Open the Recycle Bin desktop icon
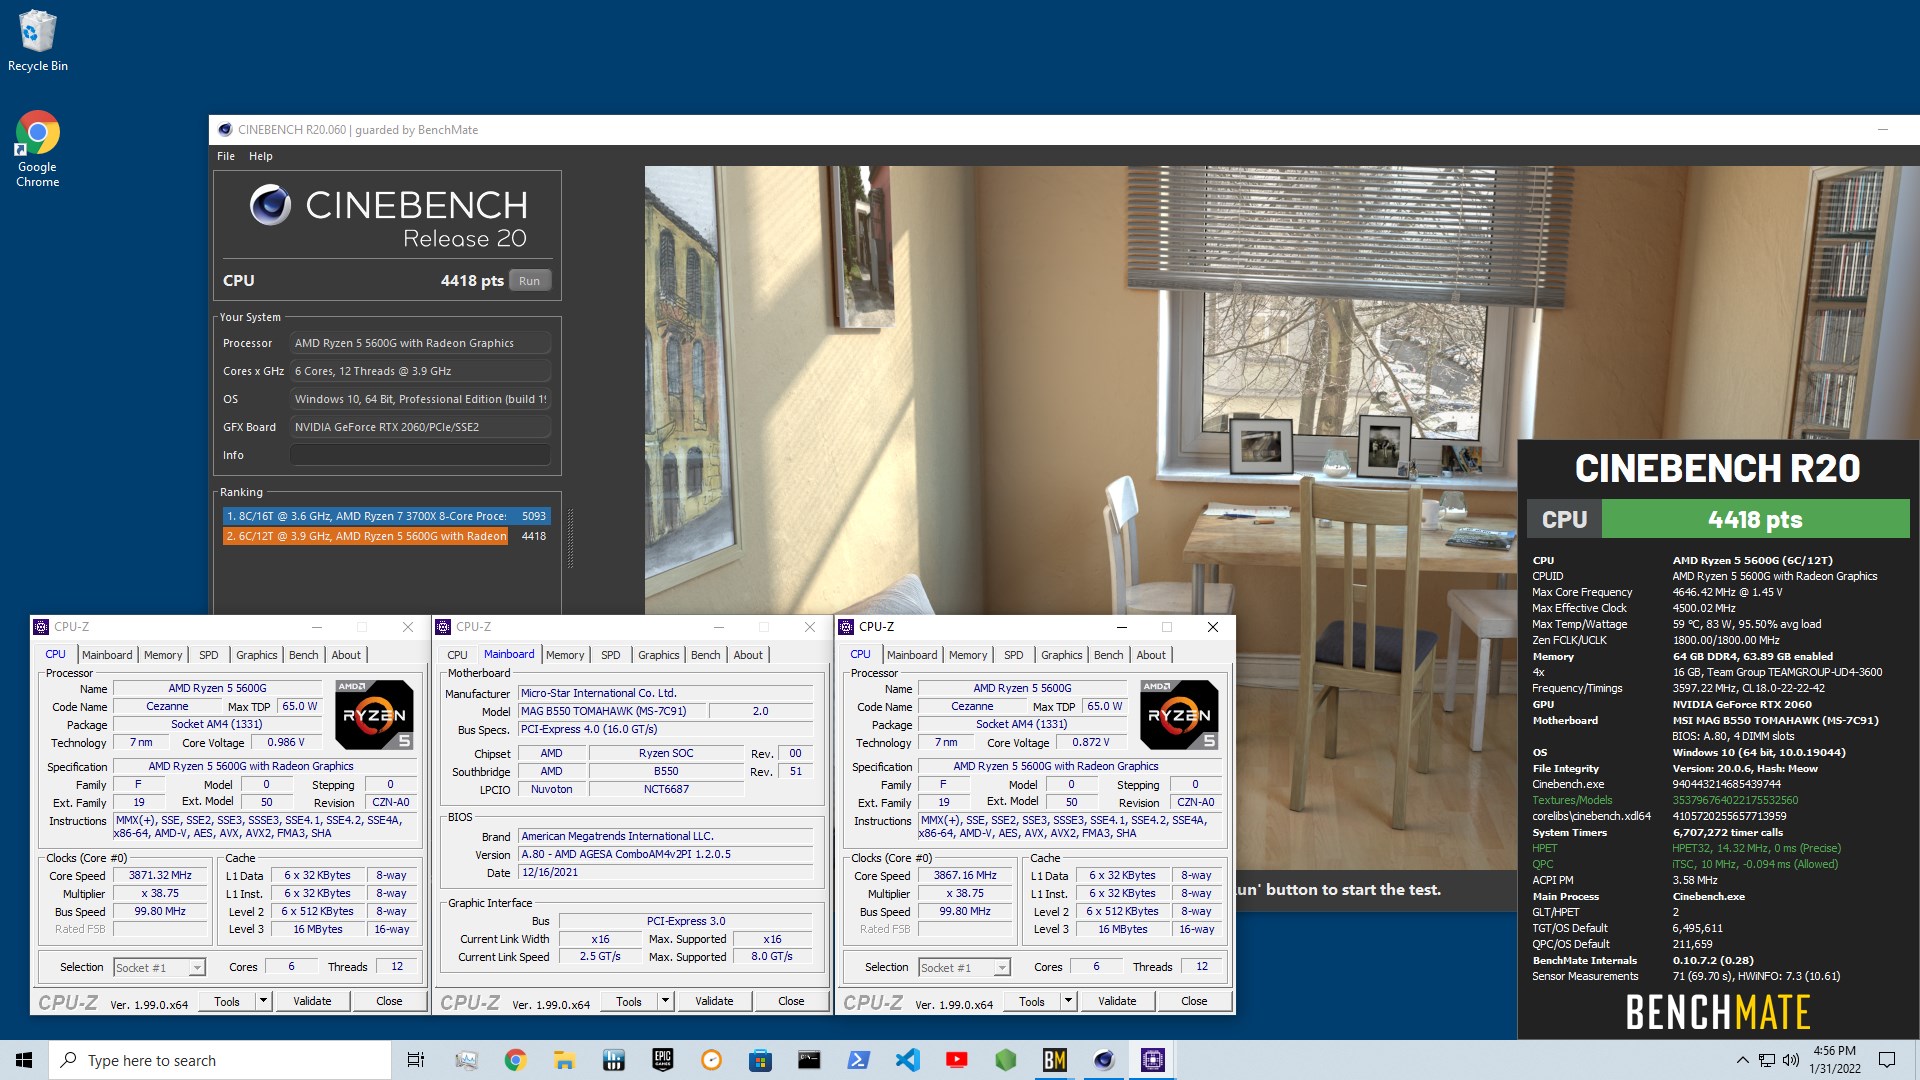This screenshot has height=1080, width=1920. point(37,41)
